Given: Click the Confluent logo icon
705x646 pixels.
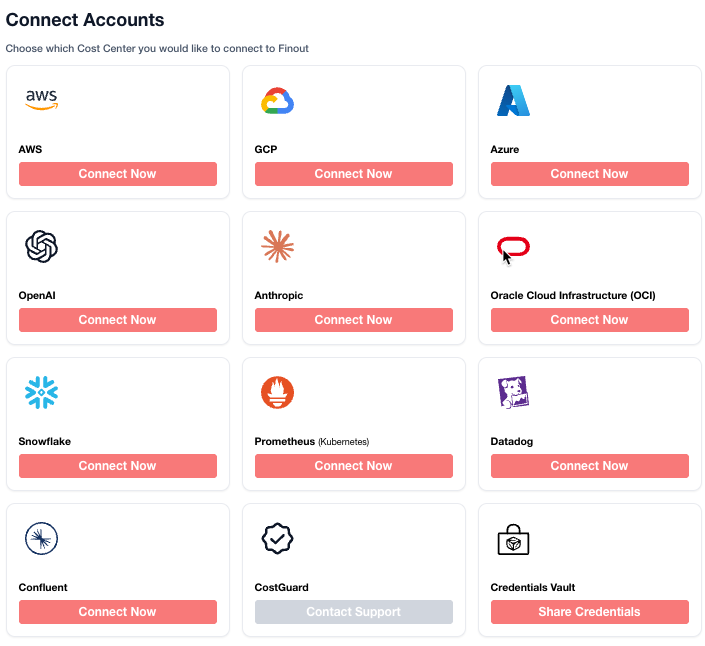Looking at the screenshot, I should pos(41,538).
